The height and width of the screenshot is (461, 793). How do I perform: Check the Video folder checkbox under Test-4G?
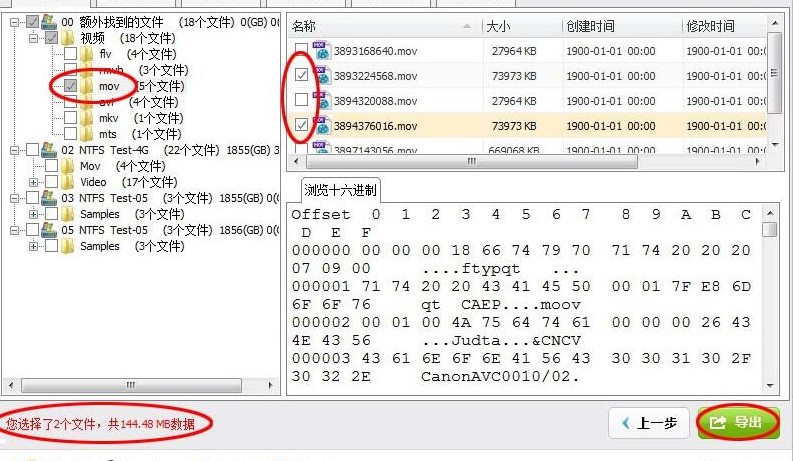(x=52, y=182)
